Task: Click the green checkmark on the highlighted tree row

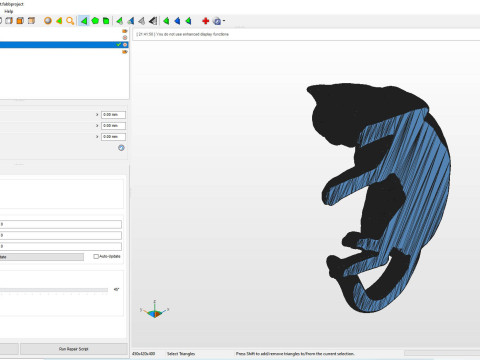Action: coord(119,44)
